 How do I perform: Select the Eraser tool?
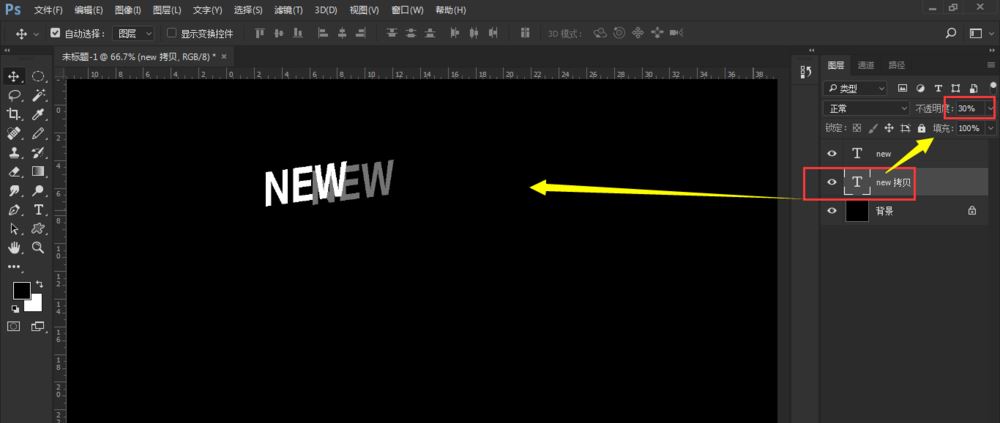tap(13, 172)
